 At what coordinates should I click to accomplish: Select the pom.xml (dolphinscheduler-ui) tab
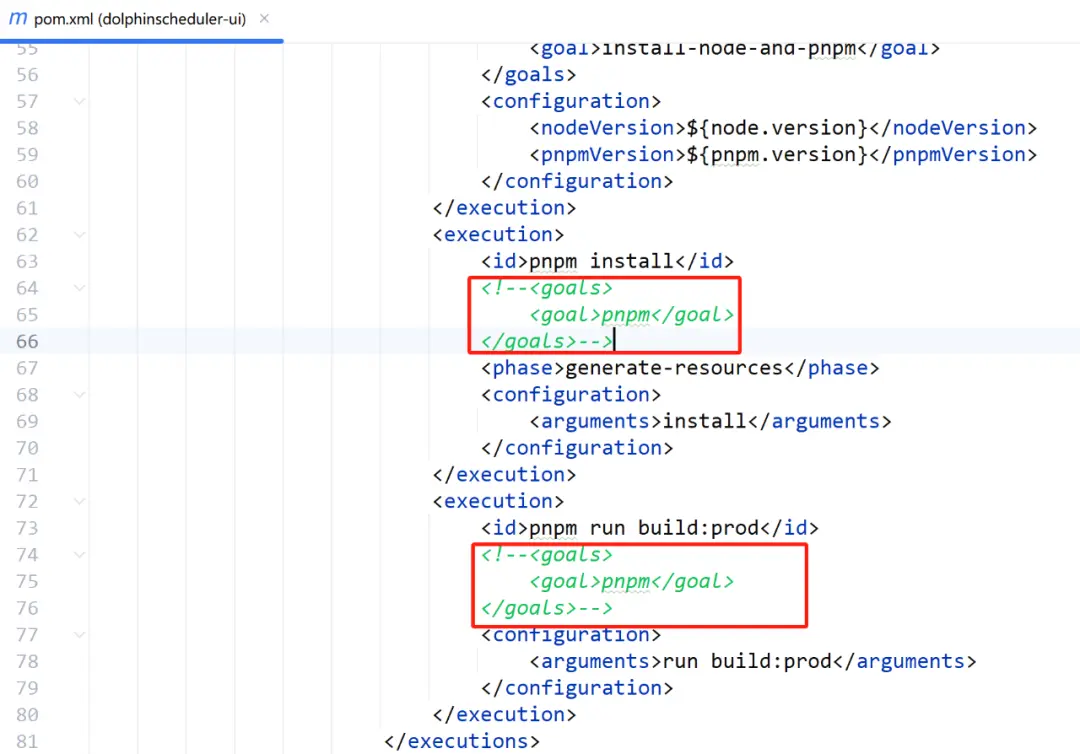(x=140, y=19)
